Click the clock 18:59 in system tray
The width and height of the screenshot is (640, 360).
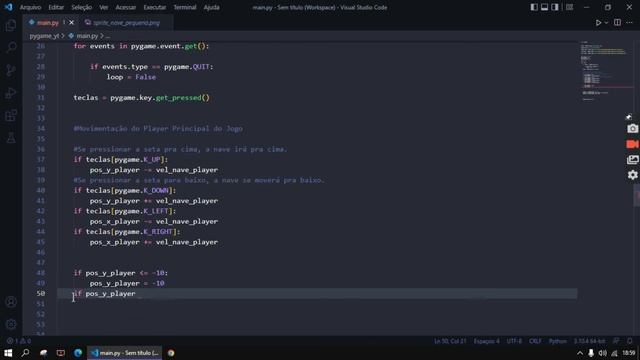pyautogui.click(x=629, y=353)
